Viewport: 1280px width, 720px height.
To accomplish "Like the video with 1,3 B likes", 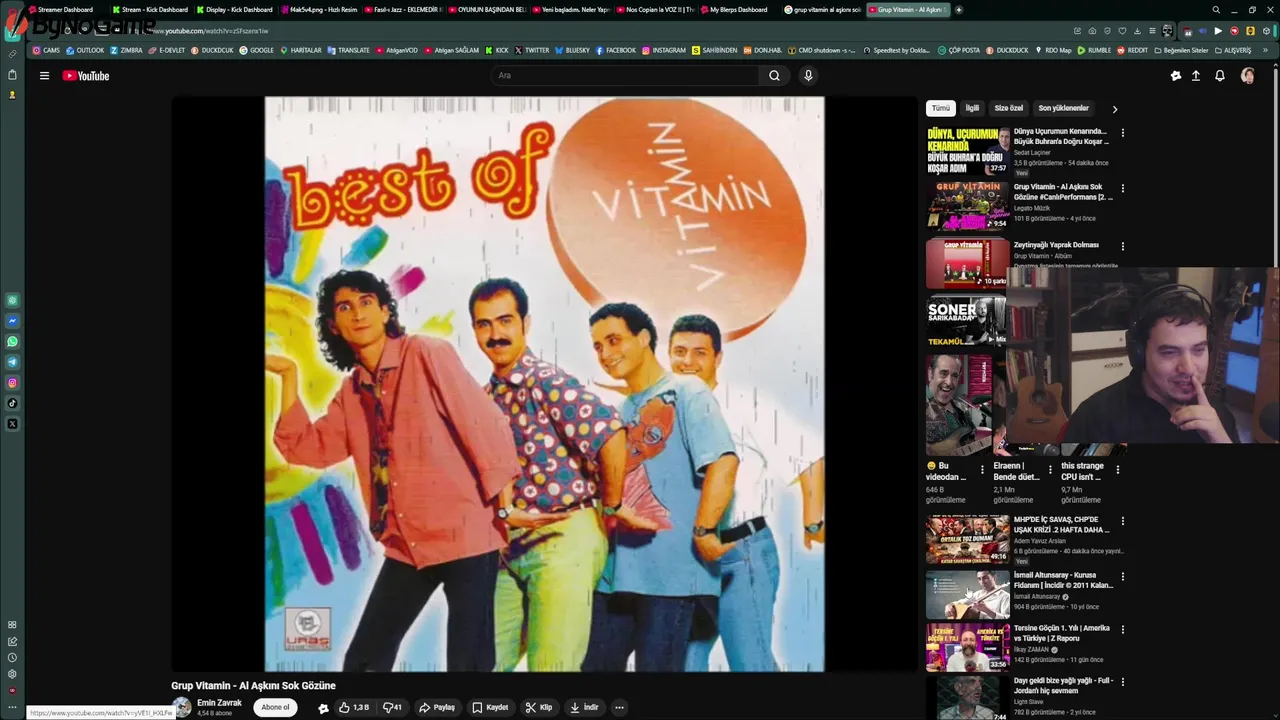I will click(353, 707).
